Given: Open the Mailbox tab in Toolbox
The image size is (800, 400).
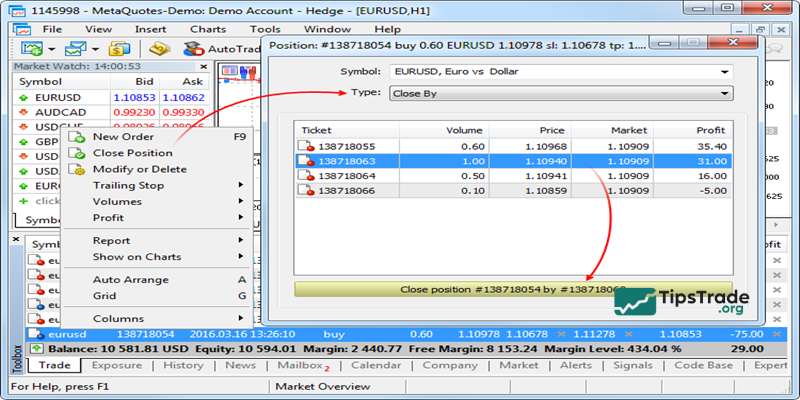Looking at the screenshot, I should coord(300,366).
